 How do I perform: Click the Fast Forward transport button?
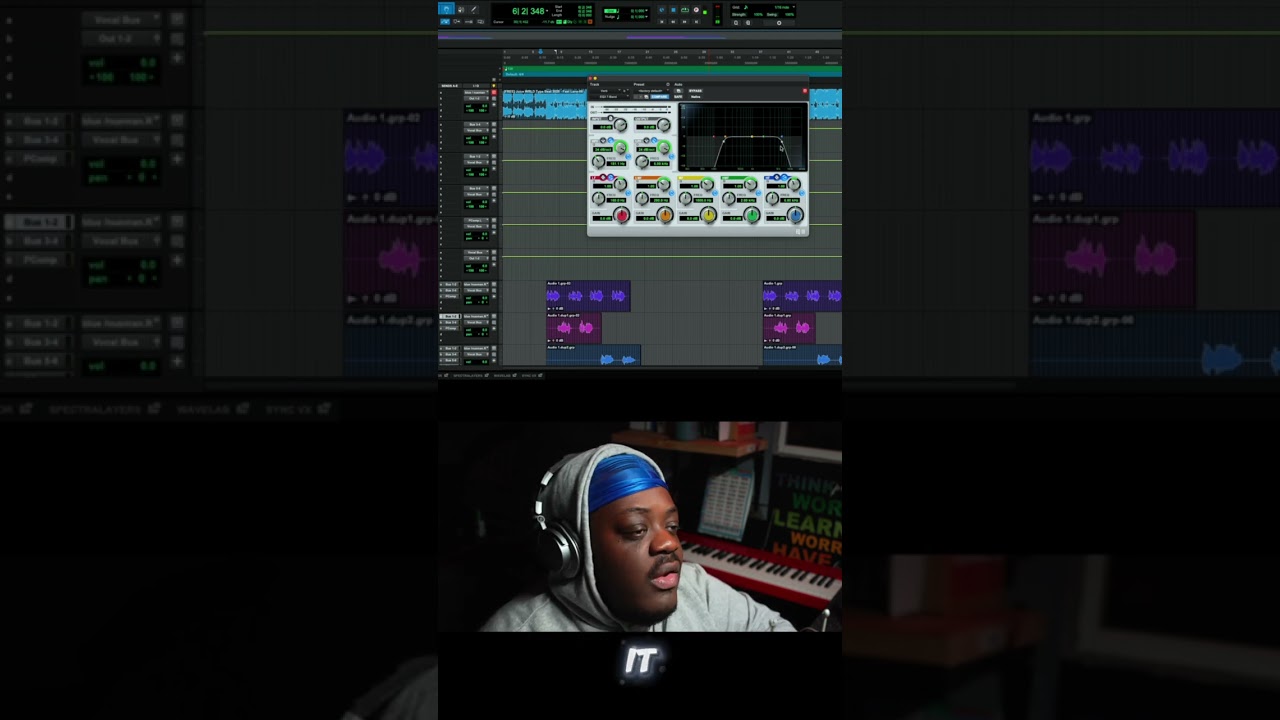point(685,21)
